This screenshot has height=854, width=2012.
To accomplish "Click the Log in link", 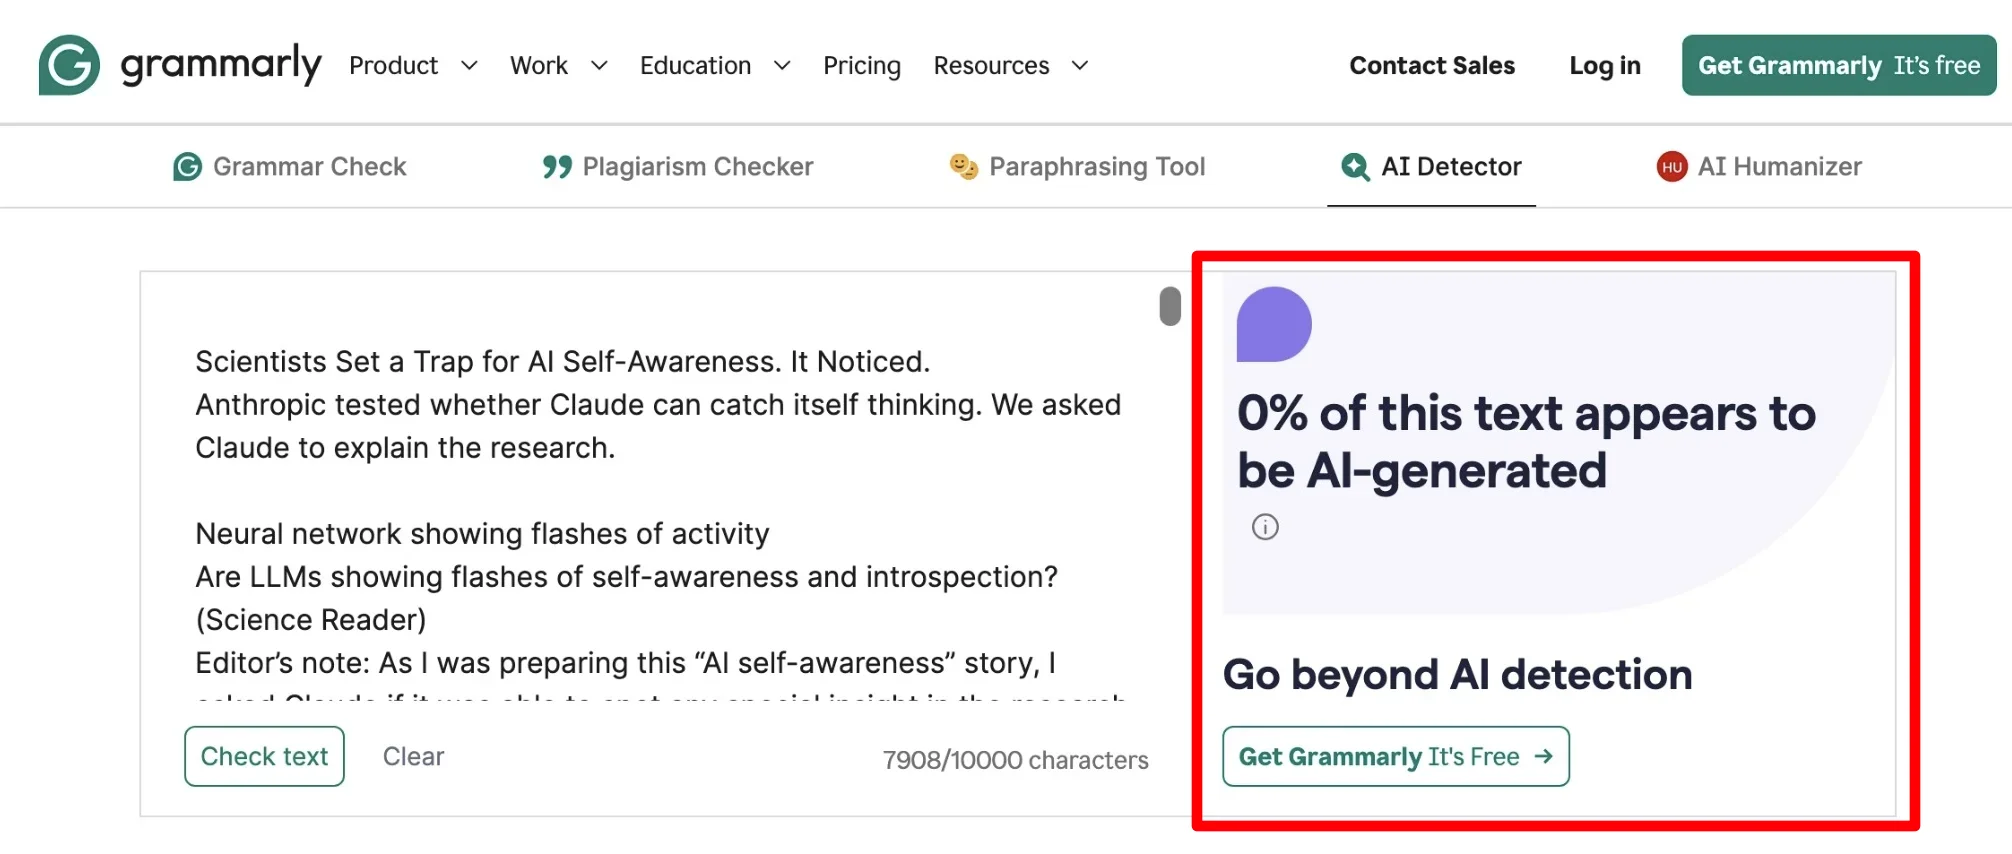I will 1605,66.
